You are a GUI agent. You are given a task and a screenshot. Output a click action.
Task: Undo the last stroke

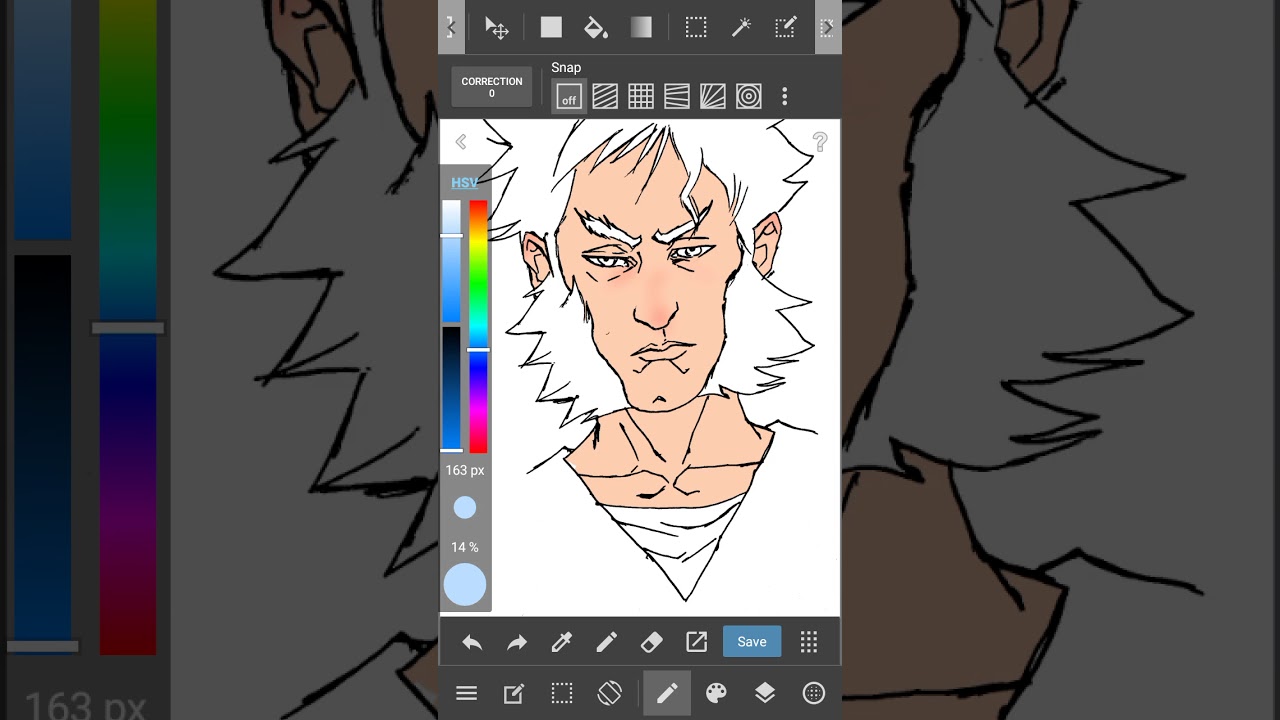point(472,643)
